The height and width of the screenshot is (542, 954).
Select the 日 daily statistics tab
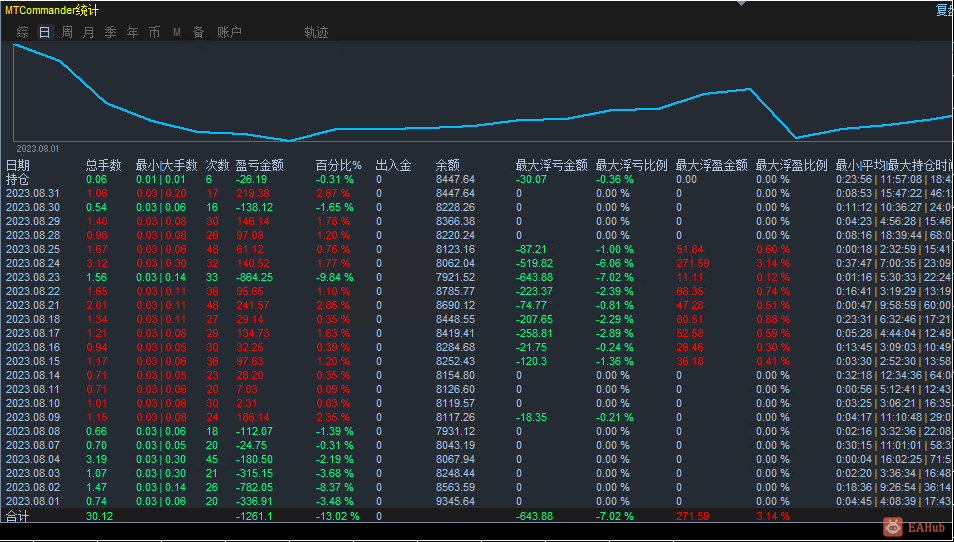(44, 32)
